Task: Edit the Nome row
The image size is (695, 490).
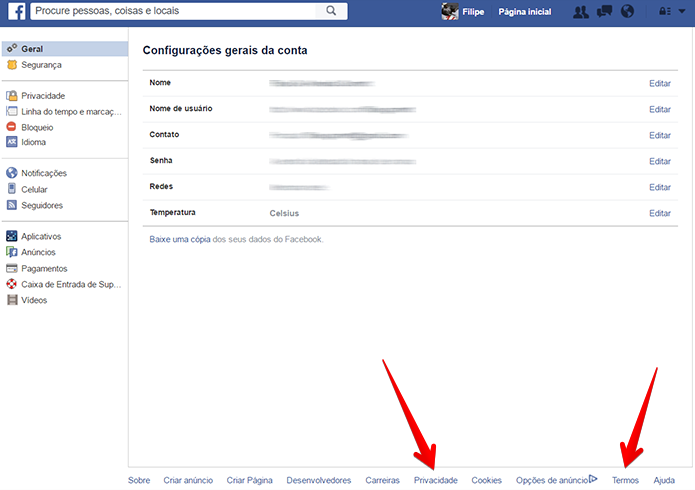Action: point(660,83)
